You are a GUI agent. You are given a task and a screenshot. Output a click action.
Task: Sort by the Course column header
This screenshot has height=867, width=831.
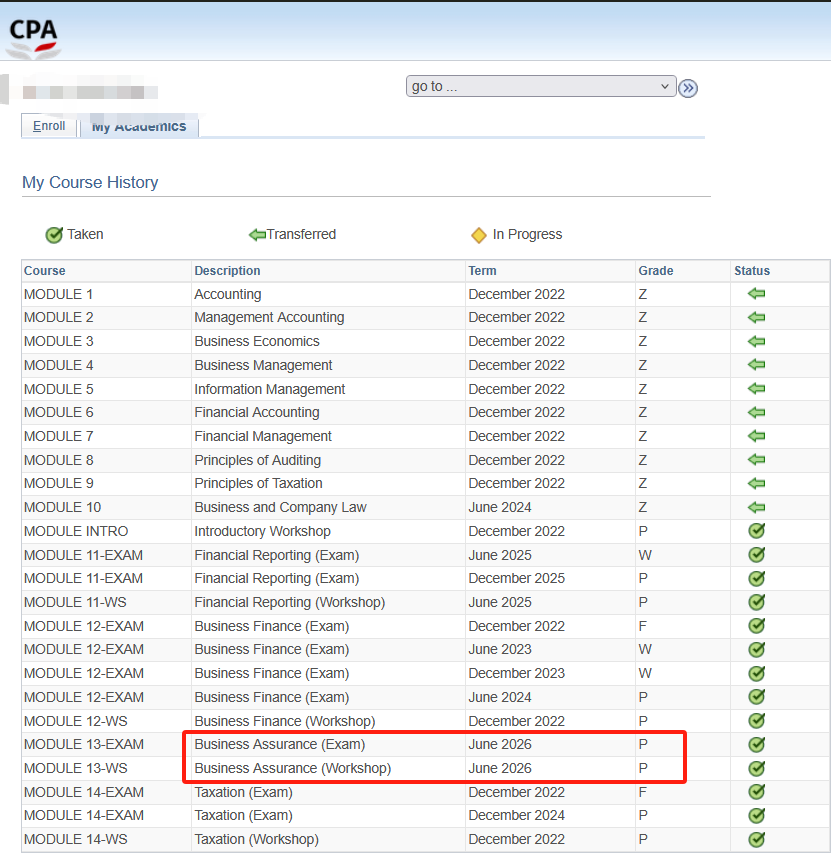[45, 271]
